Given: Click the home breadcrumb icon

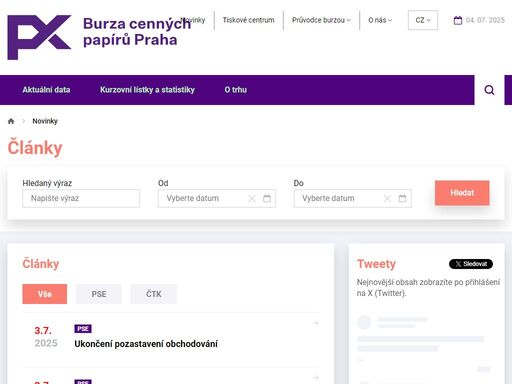Looking at the screenshot, I should pyautogui.click(x=11, y=121).
